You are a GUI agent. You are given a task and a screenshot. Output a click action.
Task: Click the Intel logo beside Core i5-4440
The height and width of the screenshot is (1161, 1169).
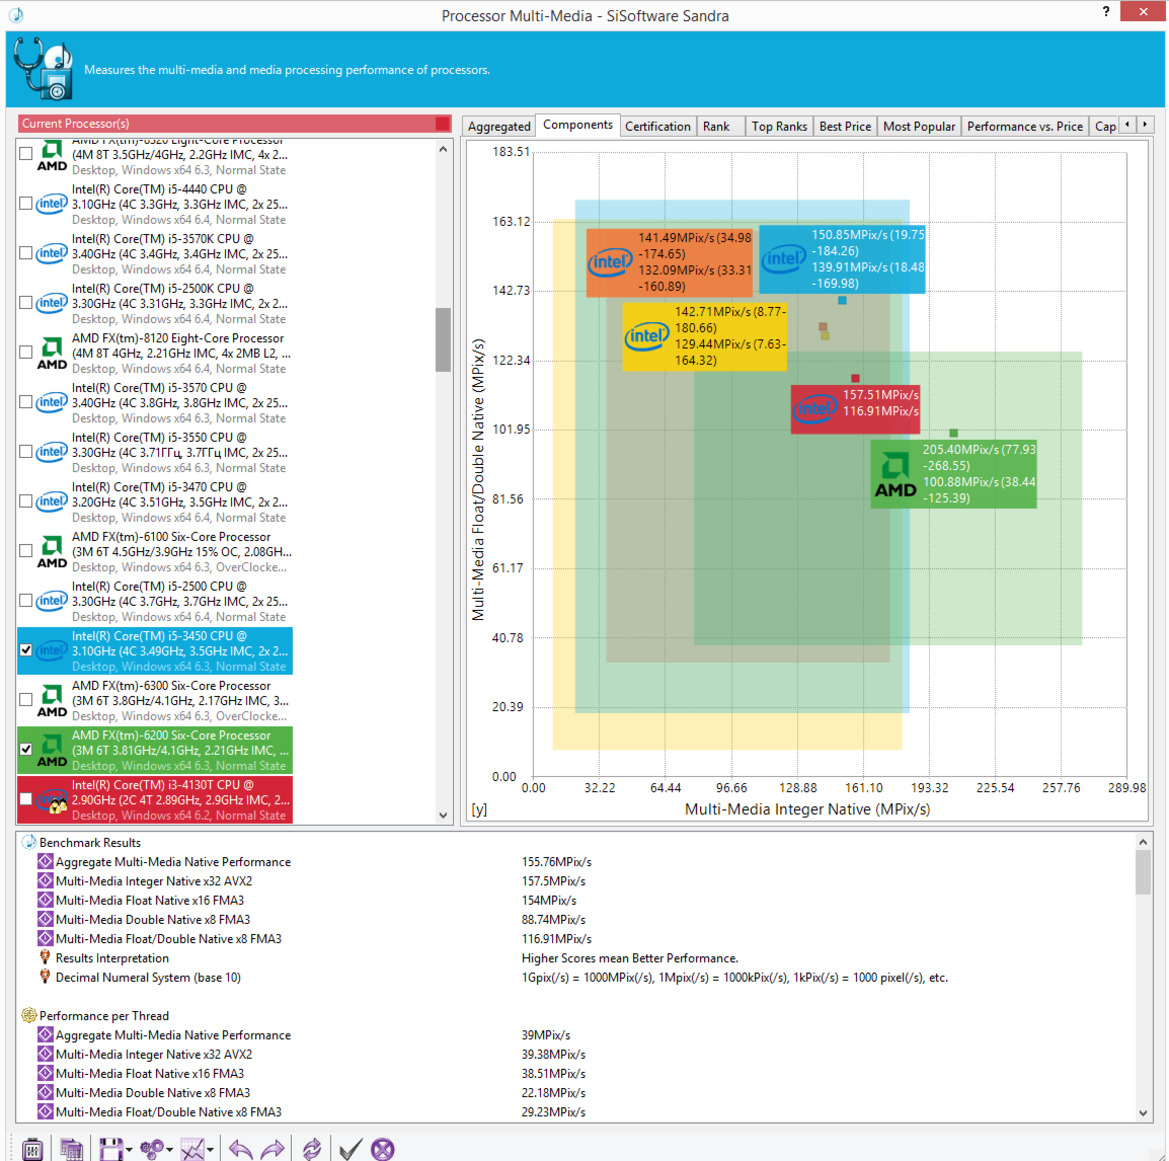click(x=51, y=204)
